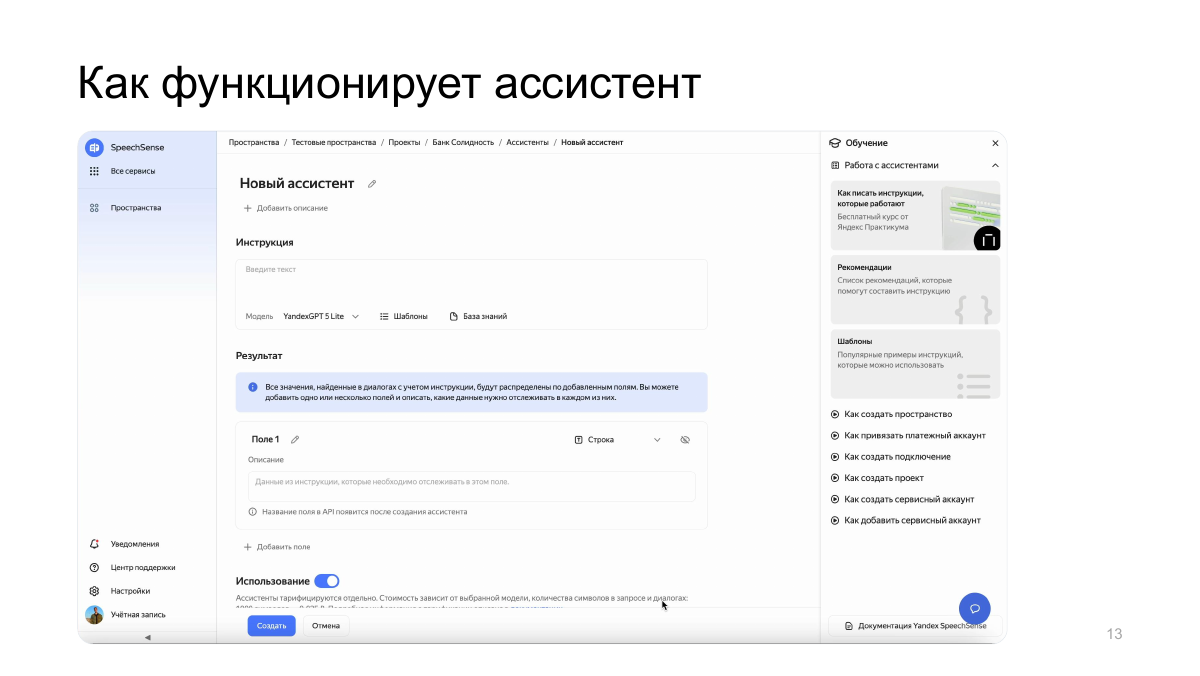Screen dimensions: 1200x676
Task: Open Как писать инструкции course card
Action: (x=915, y=215)
